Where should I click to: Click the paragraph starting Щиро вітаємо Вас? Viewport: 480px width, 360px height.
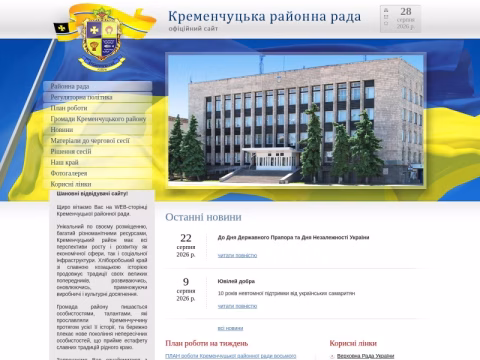(x=102, y=210)
